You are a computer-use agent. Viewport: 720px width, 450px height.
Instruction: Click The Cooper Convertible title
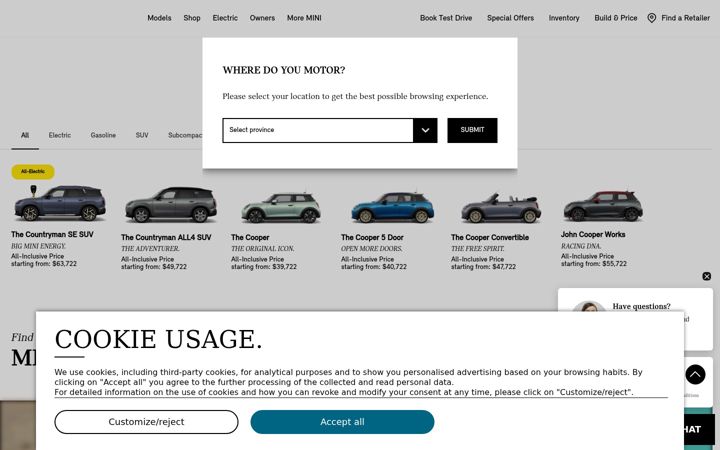click(x=489, y=237)
